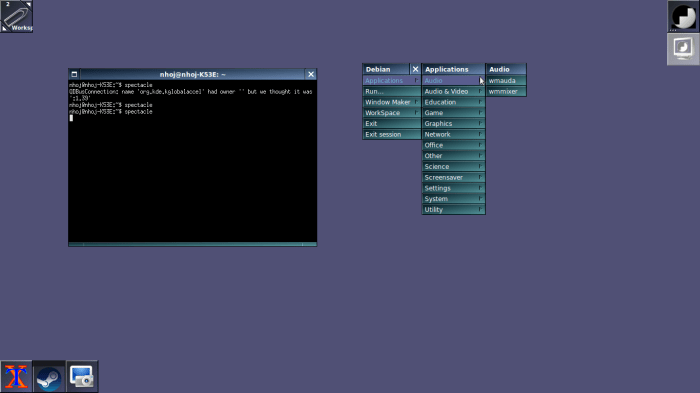The width and height of the screenshot is (700, 393).
Task: Choose Run... from the Debian menu
Action: [392, 91]
